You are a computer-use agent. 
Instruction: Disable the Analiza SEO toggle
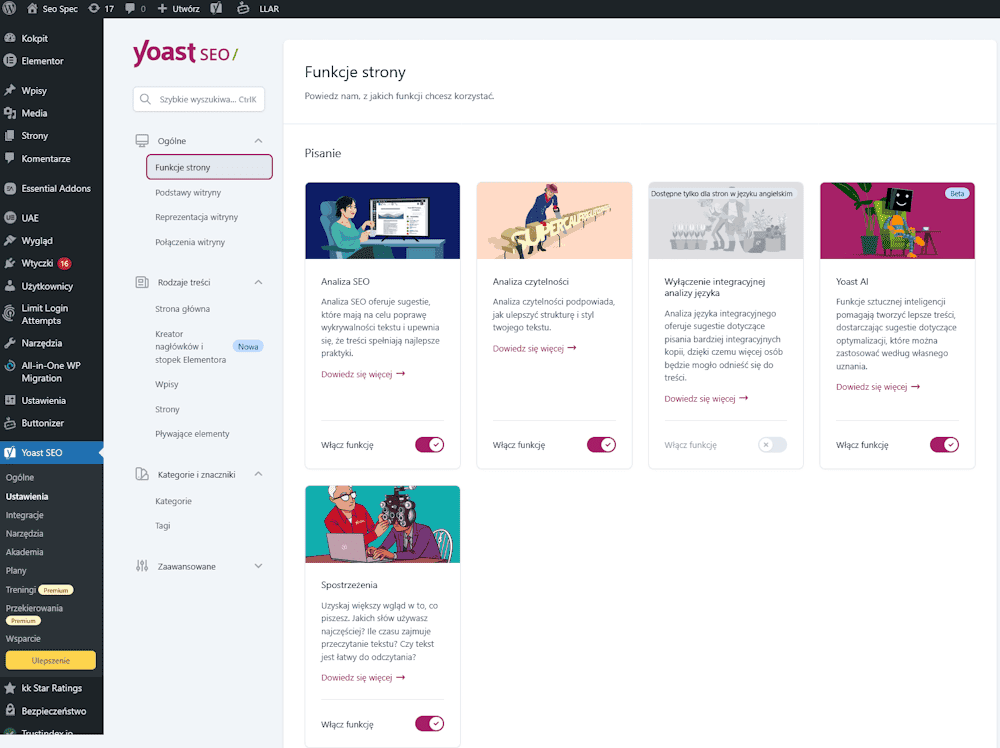point(429,444)
